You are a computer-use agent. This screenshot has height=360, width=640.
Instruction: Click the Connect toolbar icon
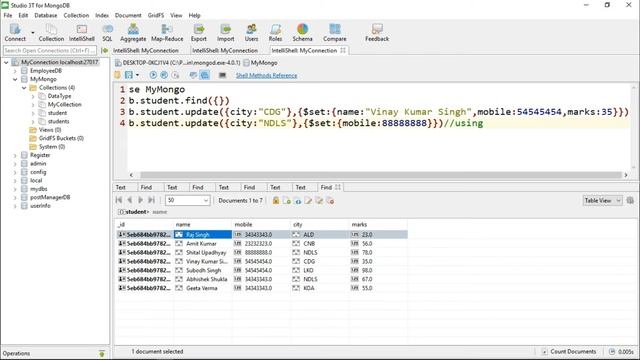15,32
